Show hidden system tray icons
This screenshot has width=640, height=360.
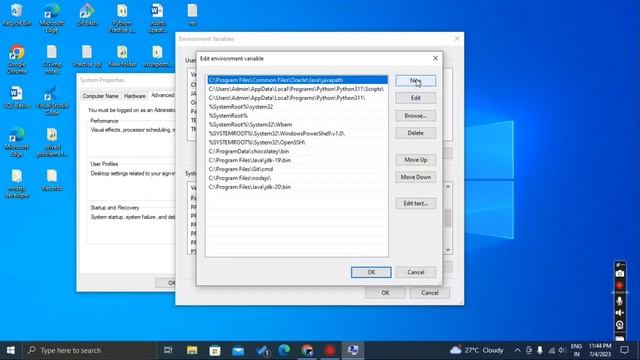pos(517,350)
